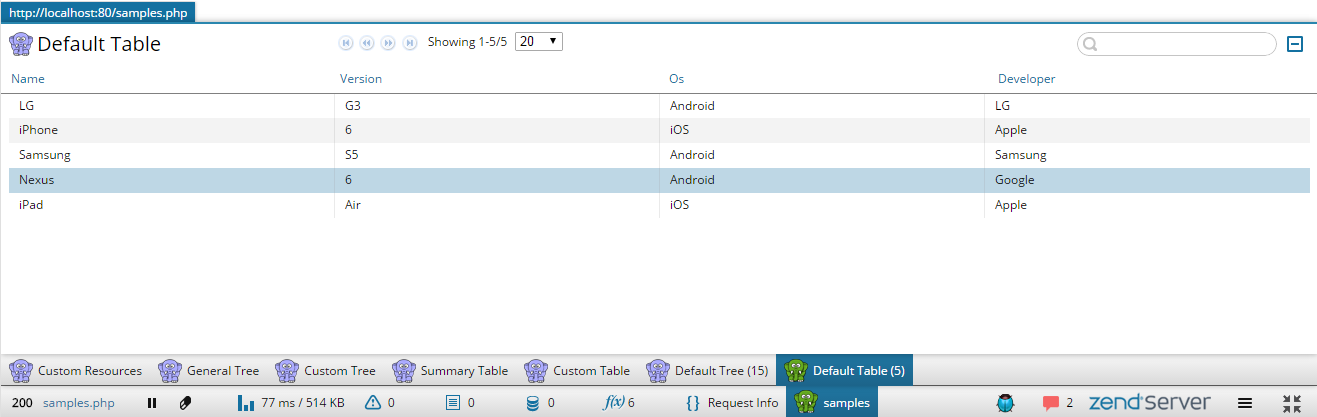Click the Zend Server logo
The image size is (1317, 417).
tap(1150, 402)
